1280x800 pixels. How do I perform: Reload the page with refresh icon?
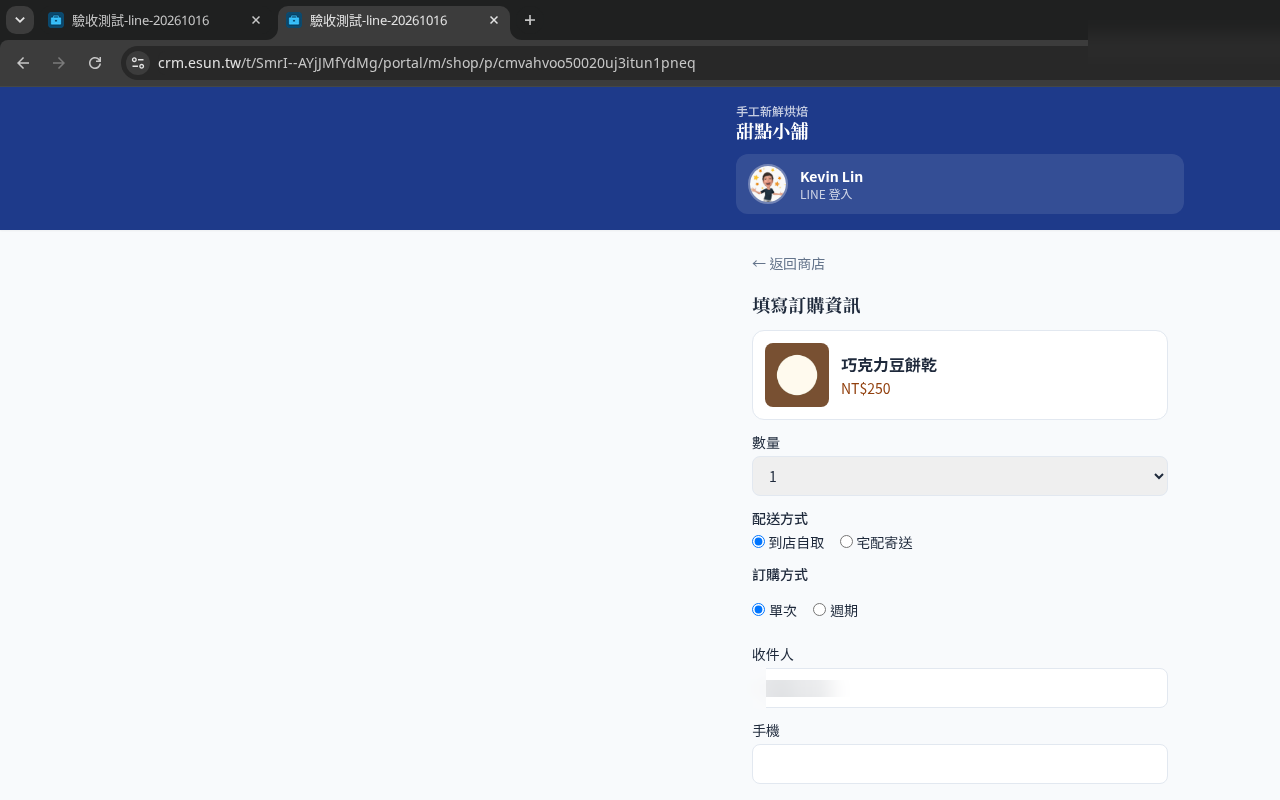pyautogui.click(x=95, y=63)
